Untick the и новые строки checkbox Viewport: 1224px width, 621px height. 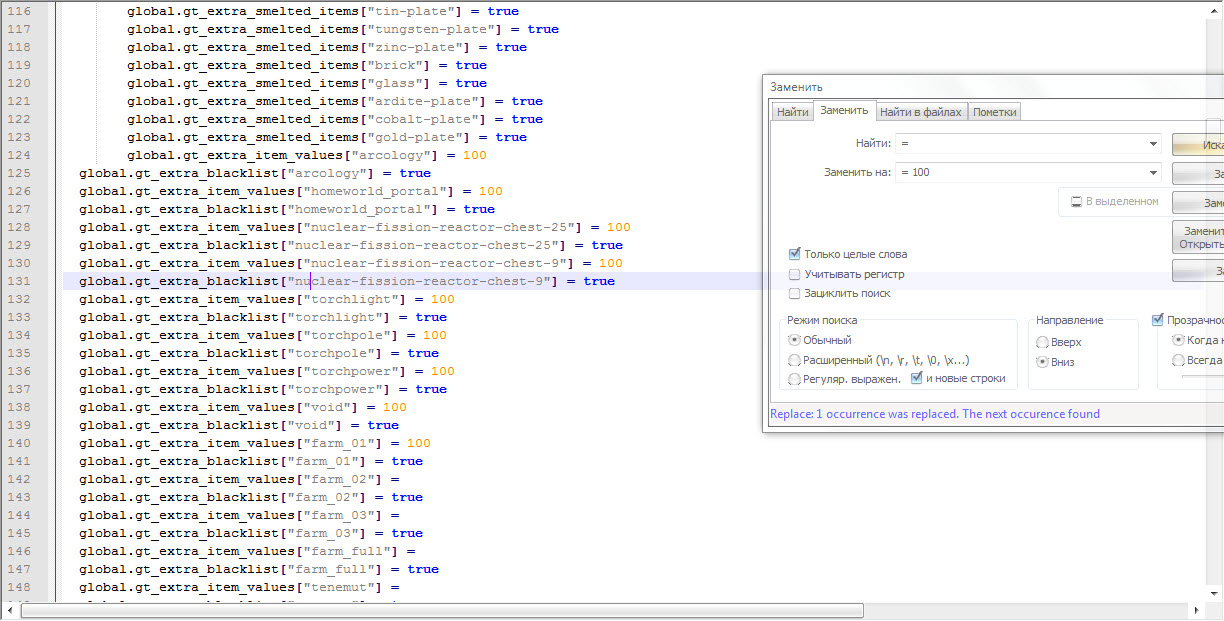(x=917, y=378)
